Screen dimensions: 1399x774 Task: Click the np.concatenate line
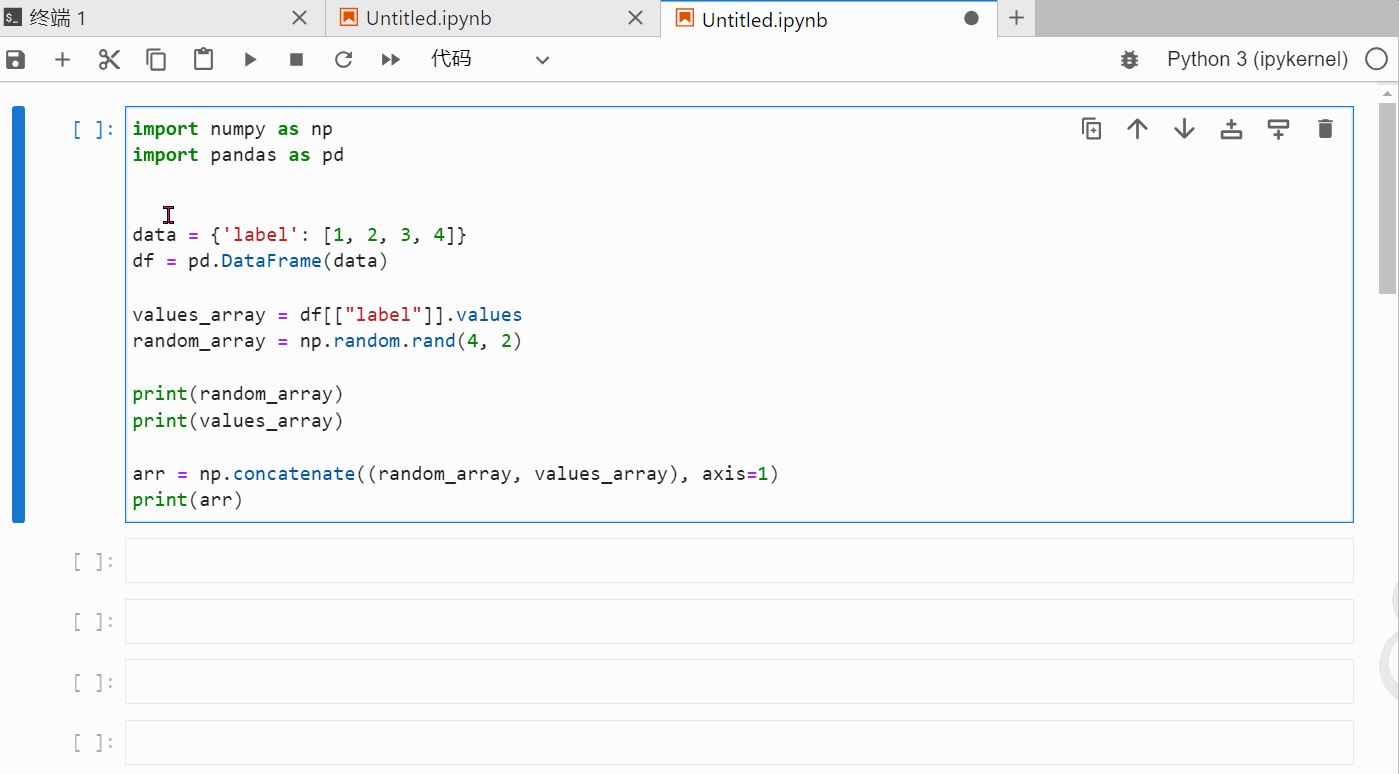pyautogui.click(x=455, y=474)
